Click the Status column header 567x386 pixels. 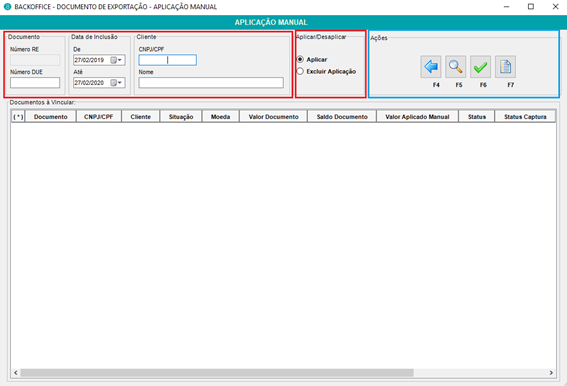click(477, 117)
